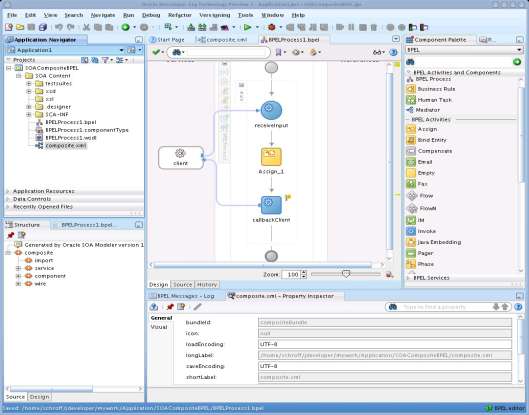Pick the Mediator palette component

click(x=423, y=110)
